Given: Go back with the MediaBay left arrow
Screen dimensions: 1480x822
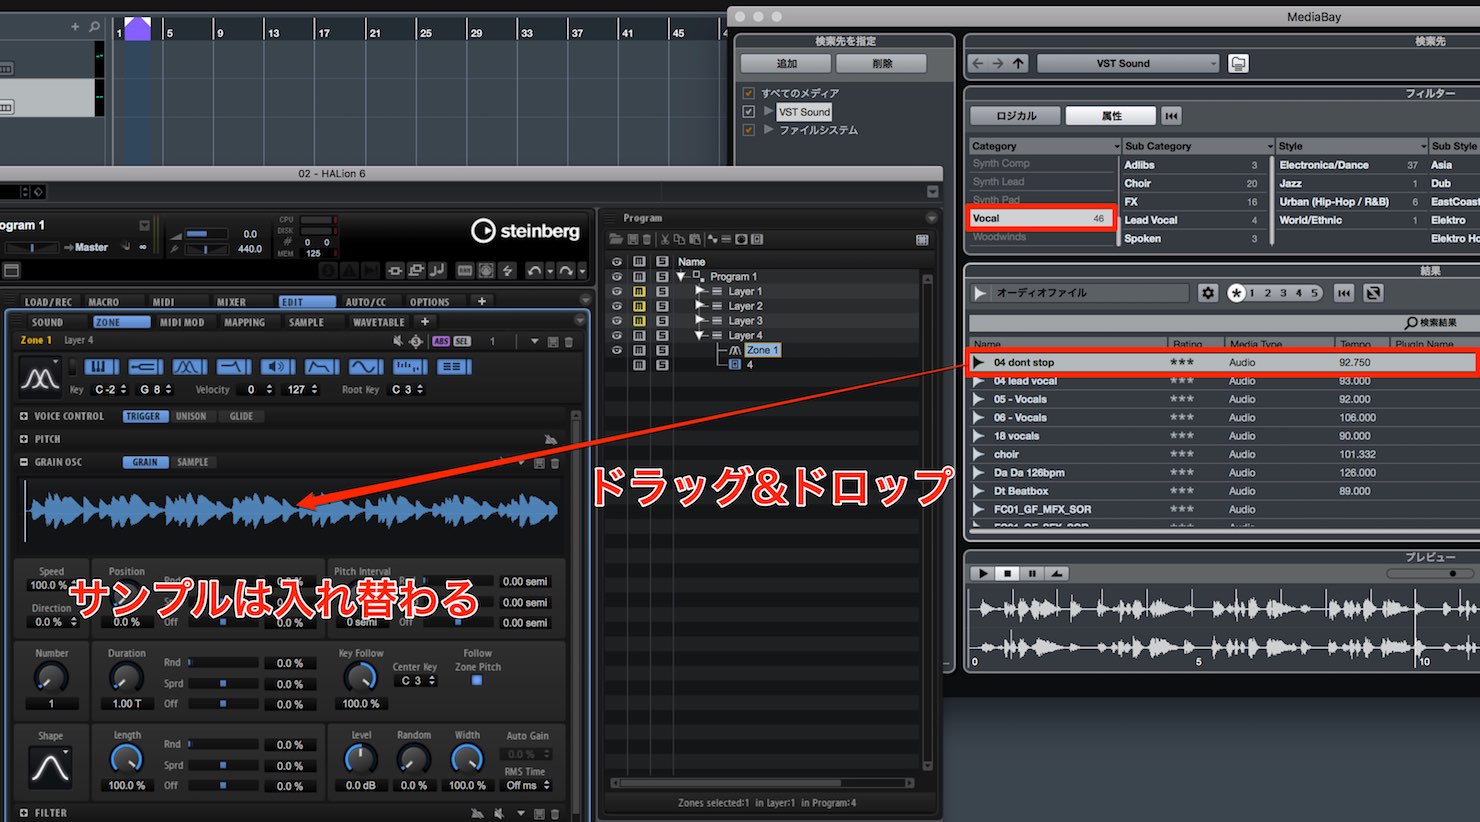Looking at the screenshot, I should (x=978, y=63).
